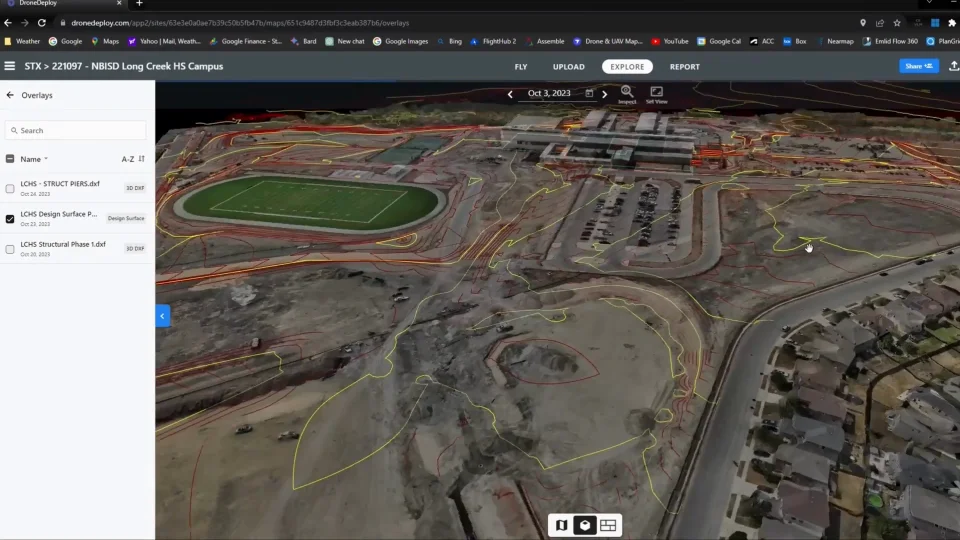Open a new browser tab
Viewport: 960px width, 540px height.
(x=139, y=4)
